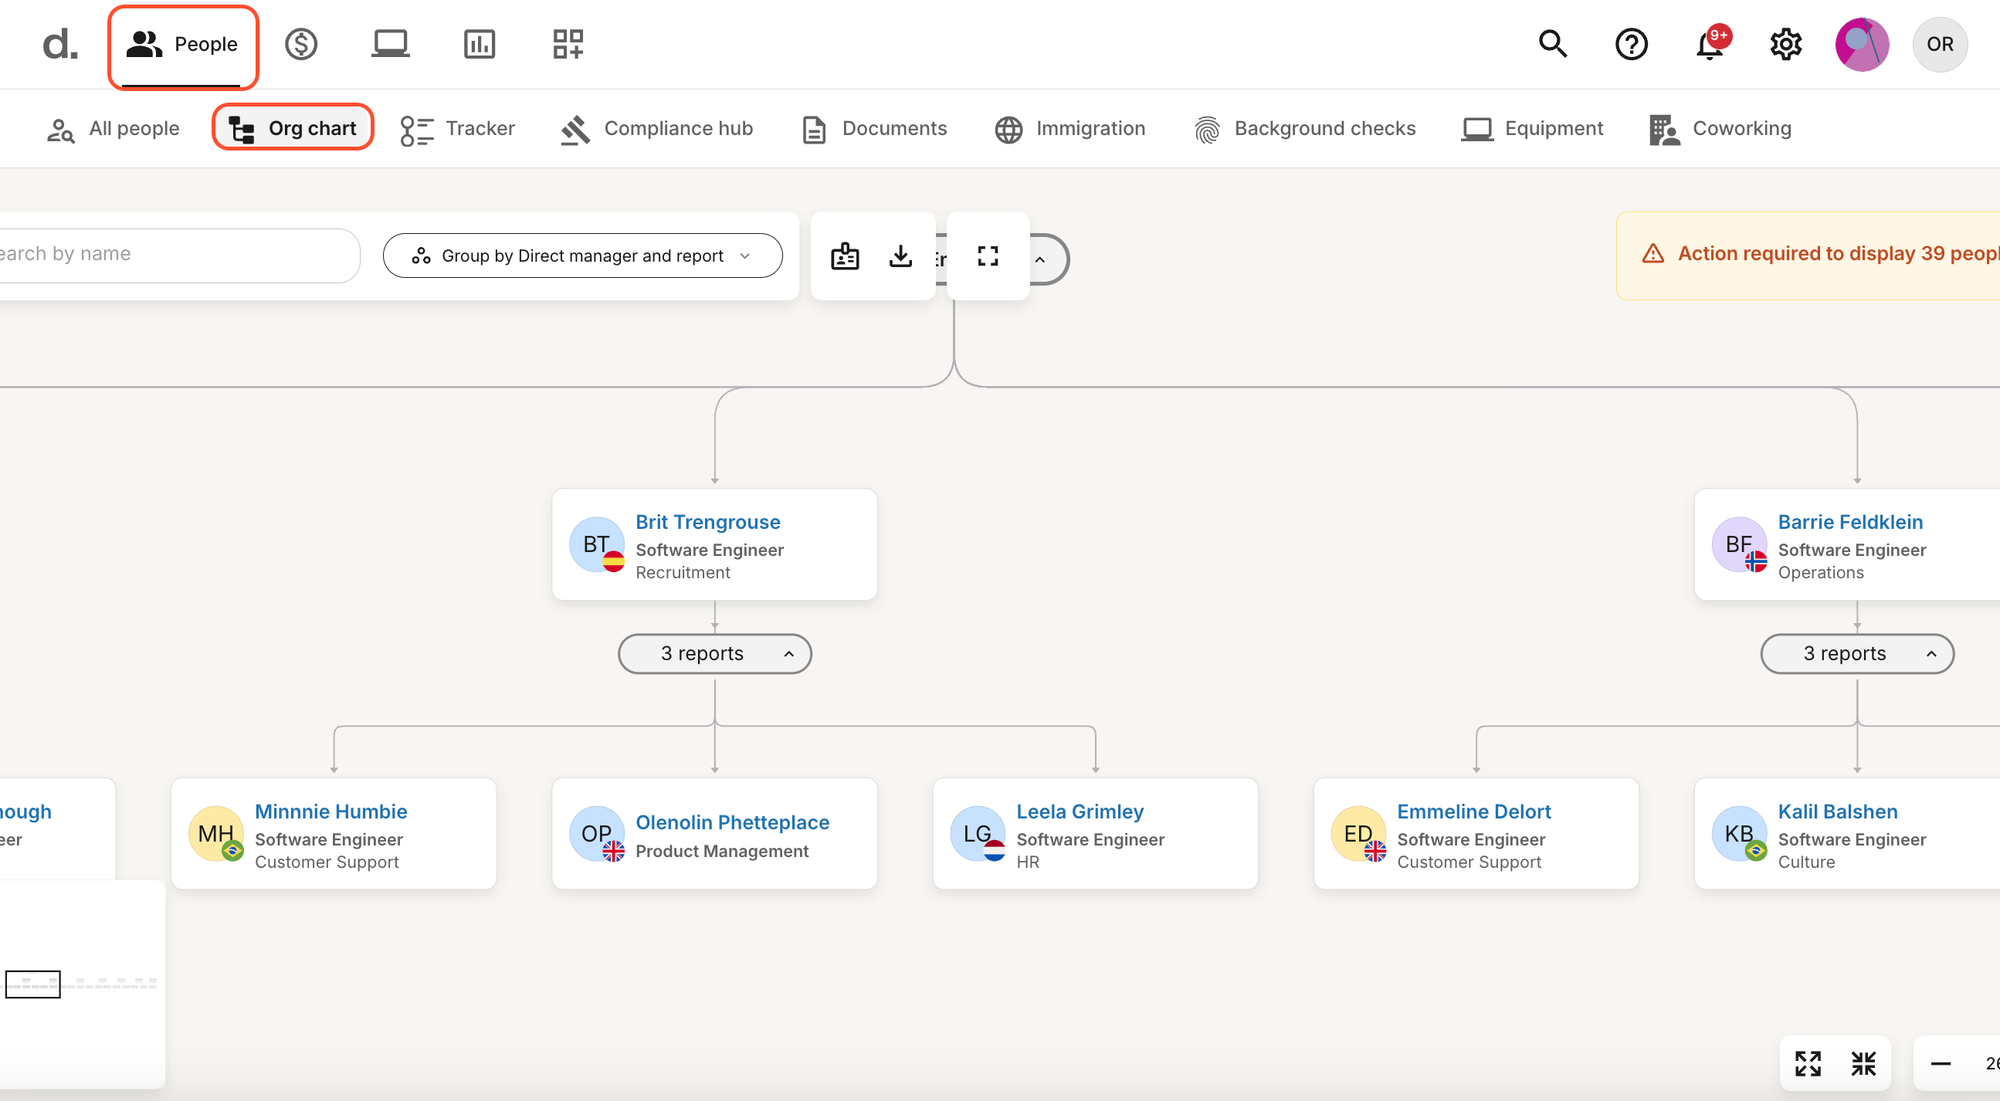Screen dimensions: 2000x1101
Task: Open the Deel logo home link
Action: [60, 44]
